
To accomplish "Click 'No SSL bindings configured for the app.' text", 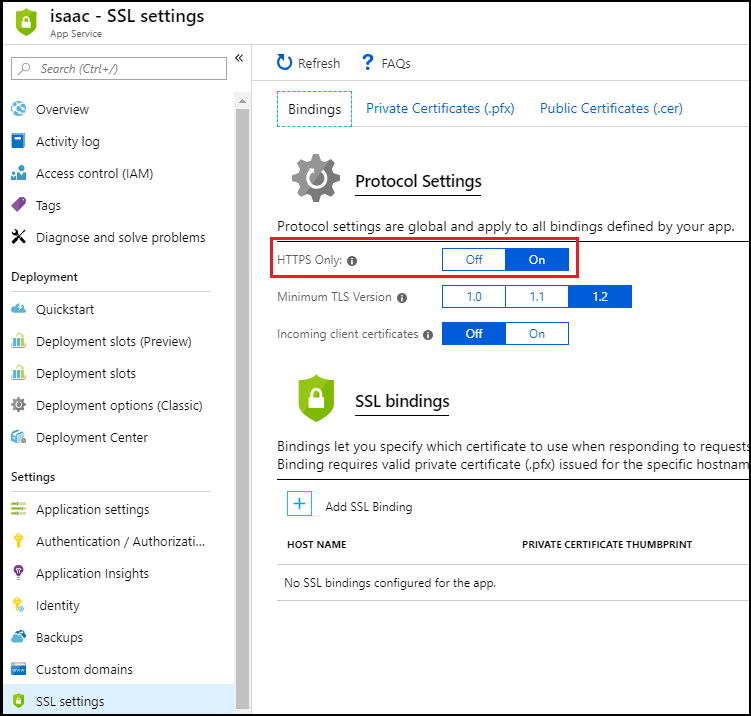I will coord(390,583).
